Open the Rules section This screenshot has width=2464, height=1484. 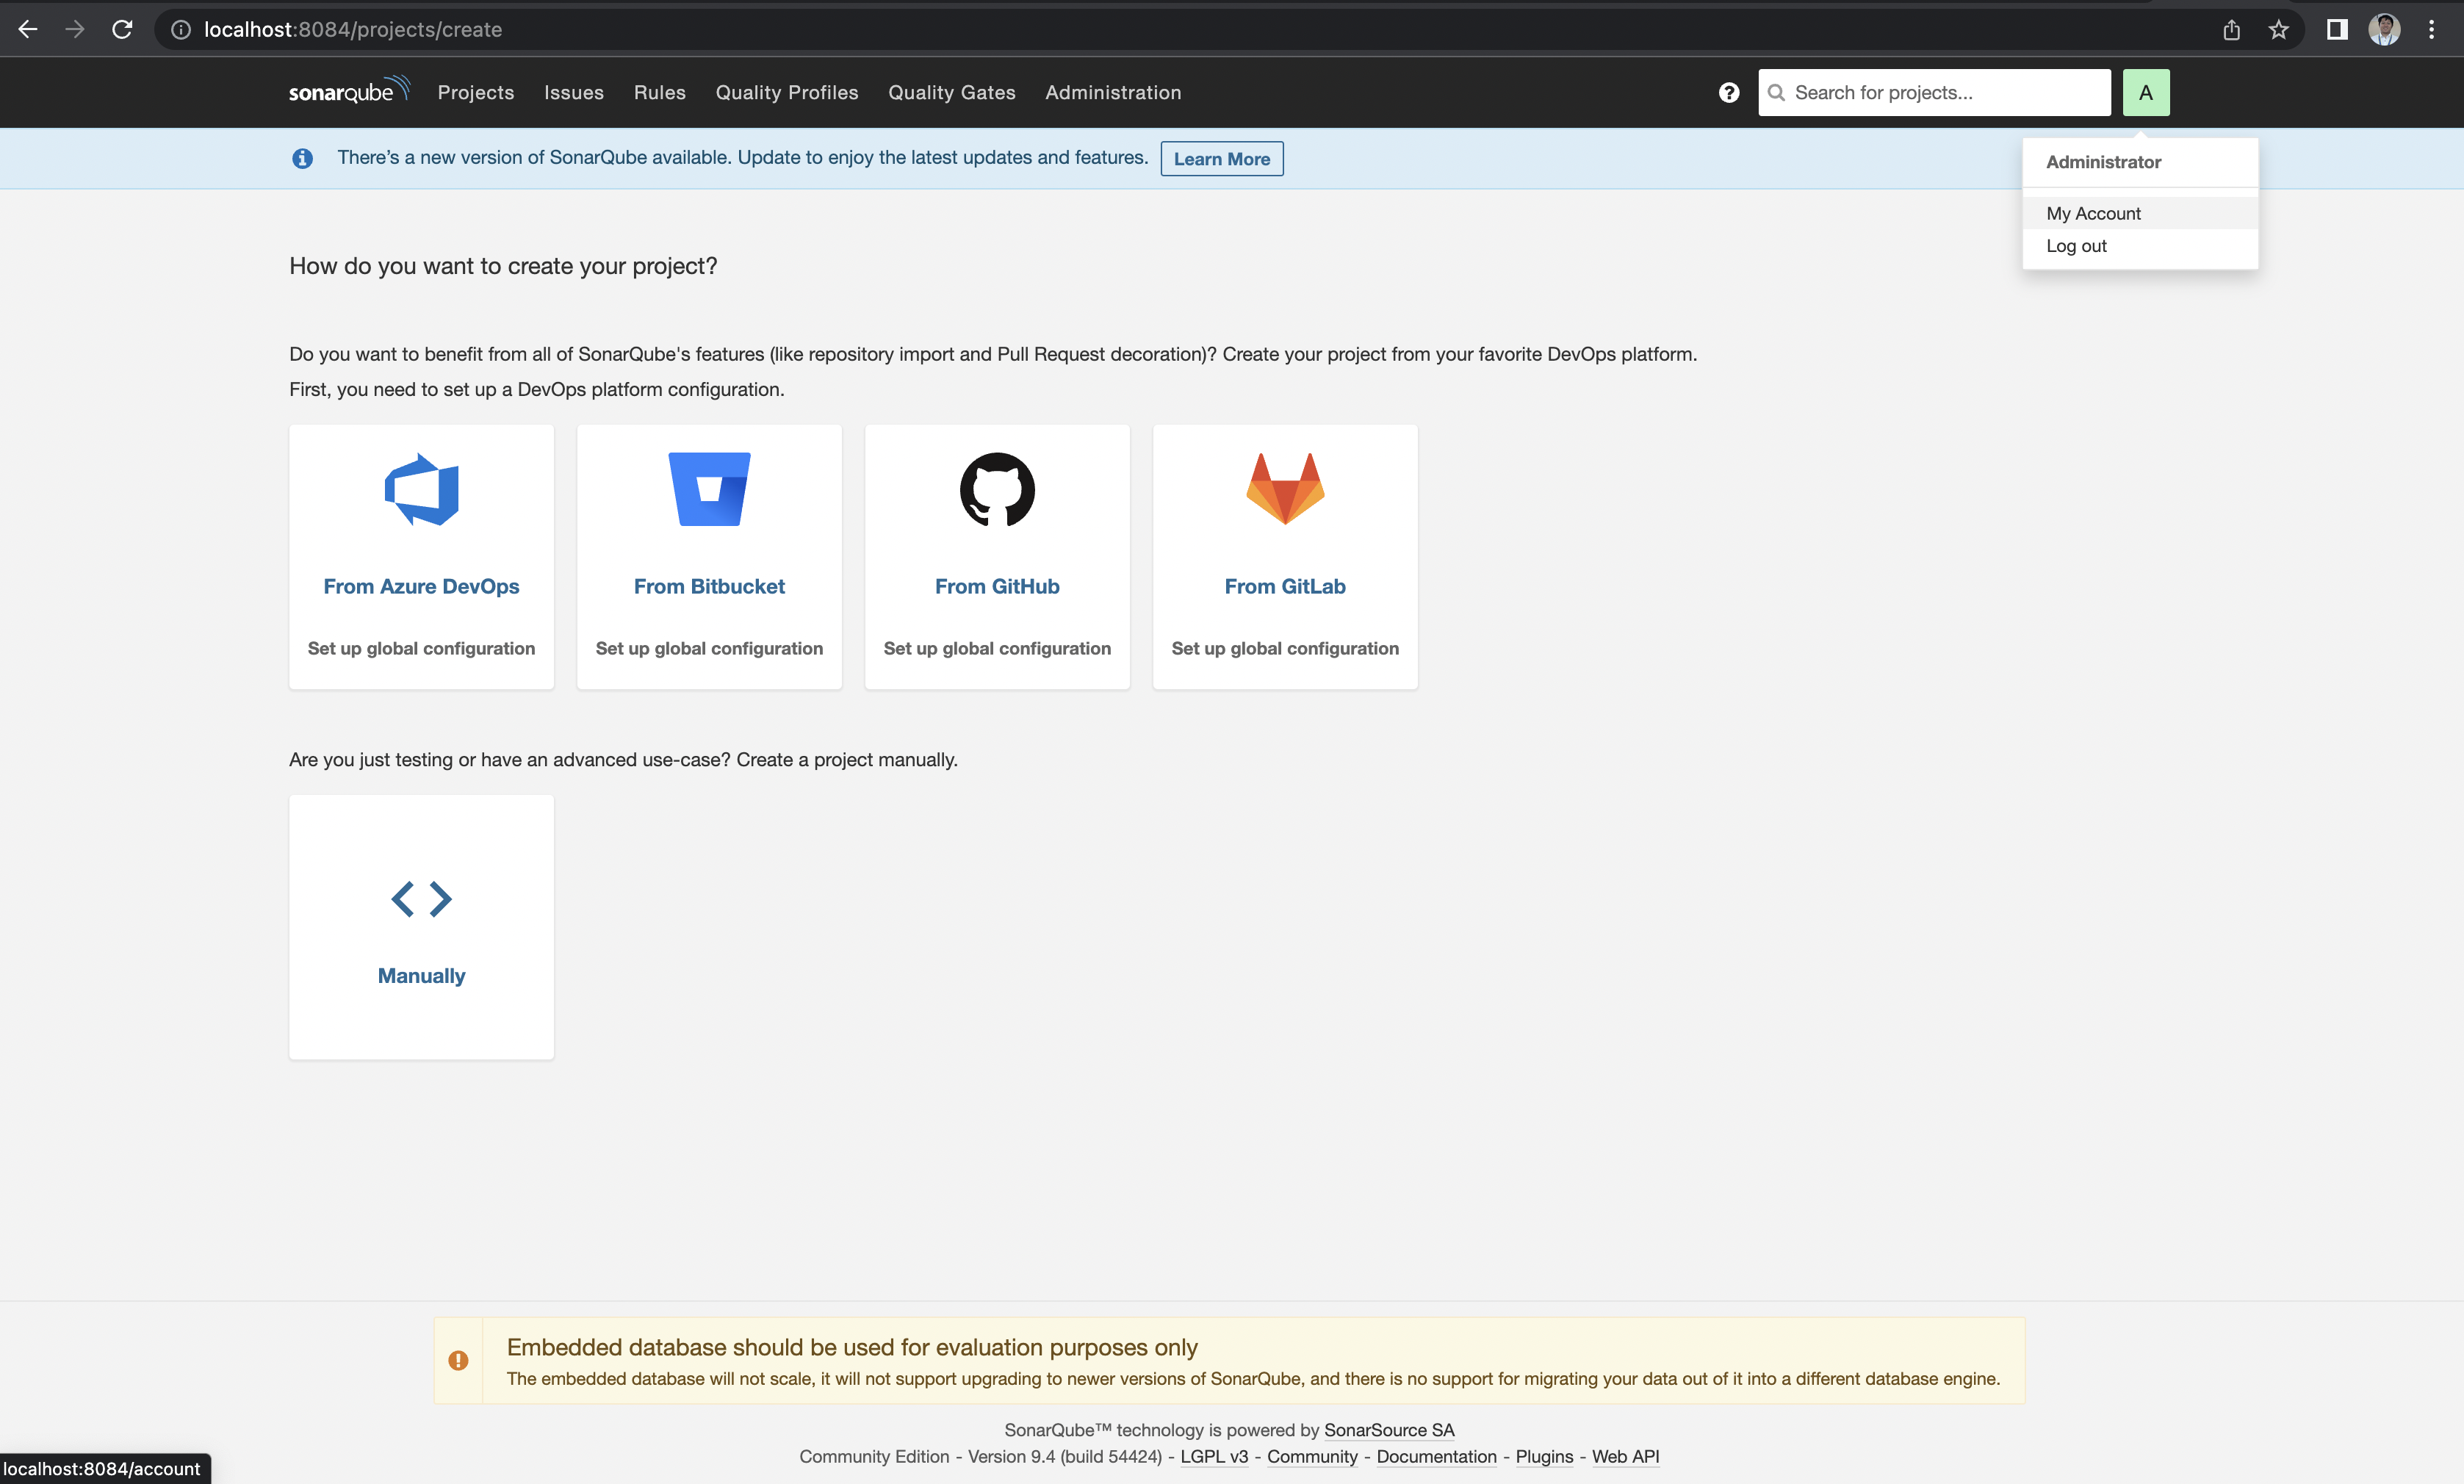click(x=660, y=92)
